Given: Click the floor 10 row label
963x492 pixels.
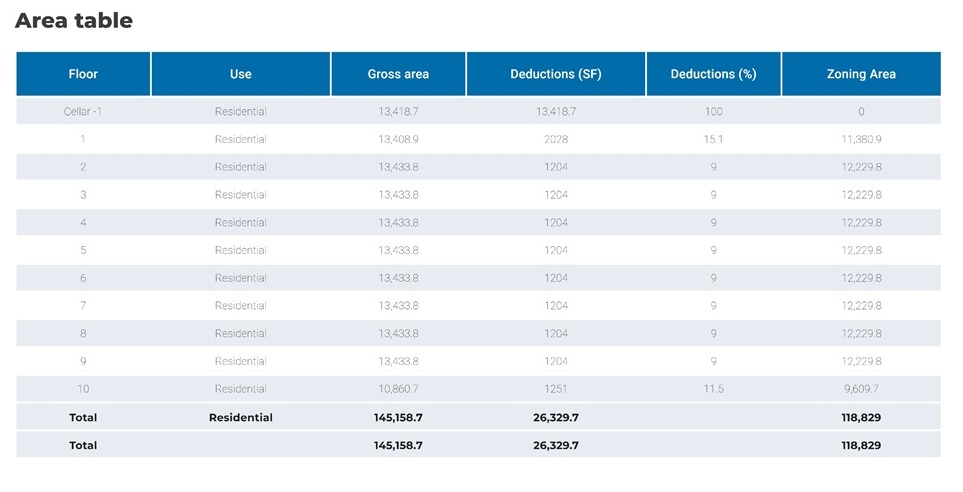Looking at the screenshot, I should point(83,389).
